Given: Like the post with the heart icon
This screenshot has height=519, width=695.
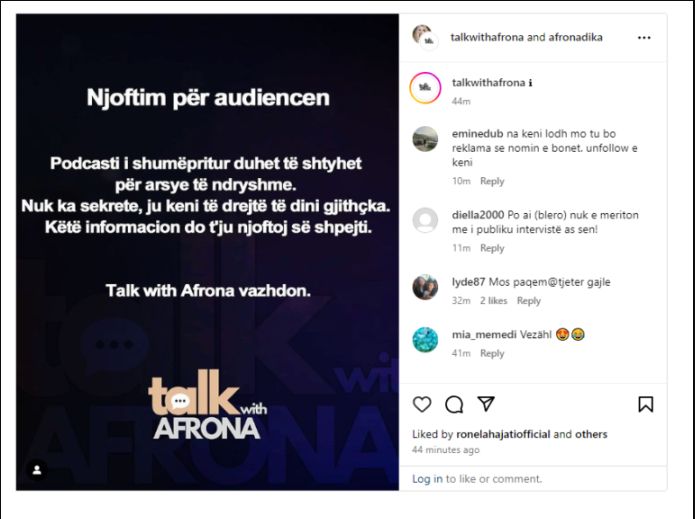Looking at the screenshot, I should click(422, 404).
